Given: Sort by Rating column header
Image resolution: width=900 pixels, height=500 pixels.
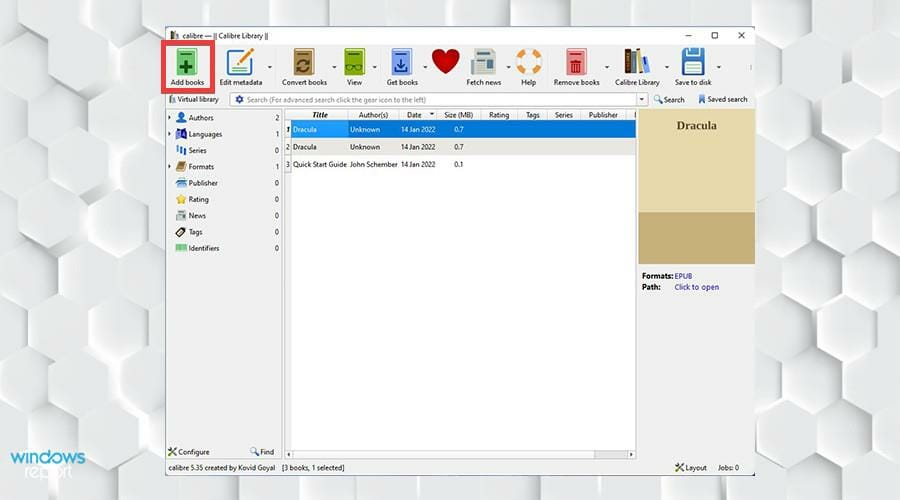Looking at the screenshot, I should (499, 115).
